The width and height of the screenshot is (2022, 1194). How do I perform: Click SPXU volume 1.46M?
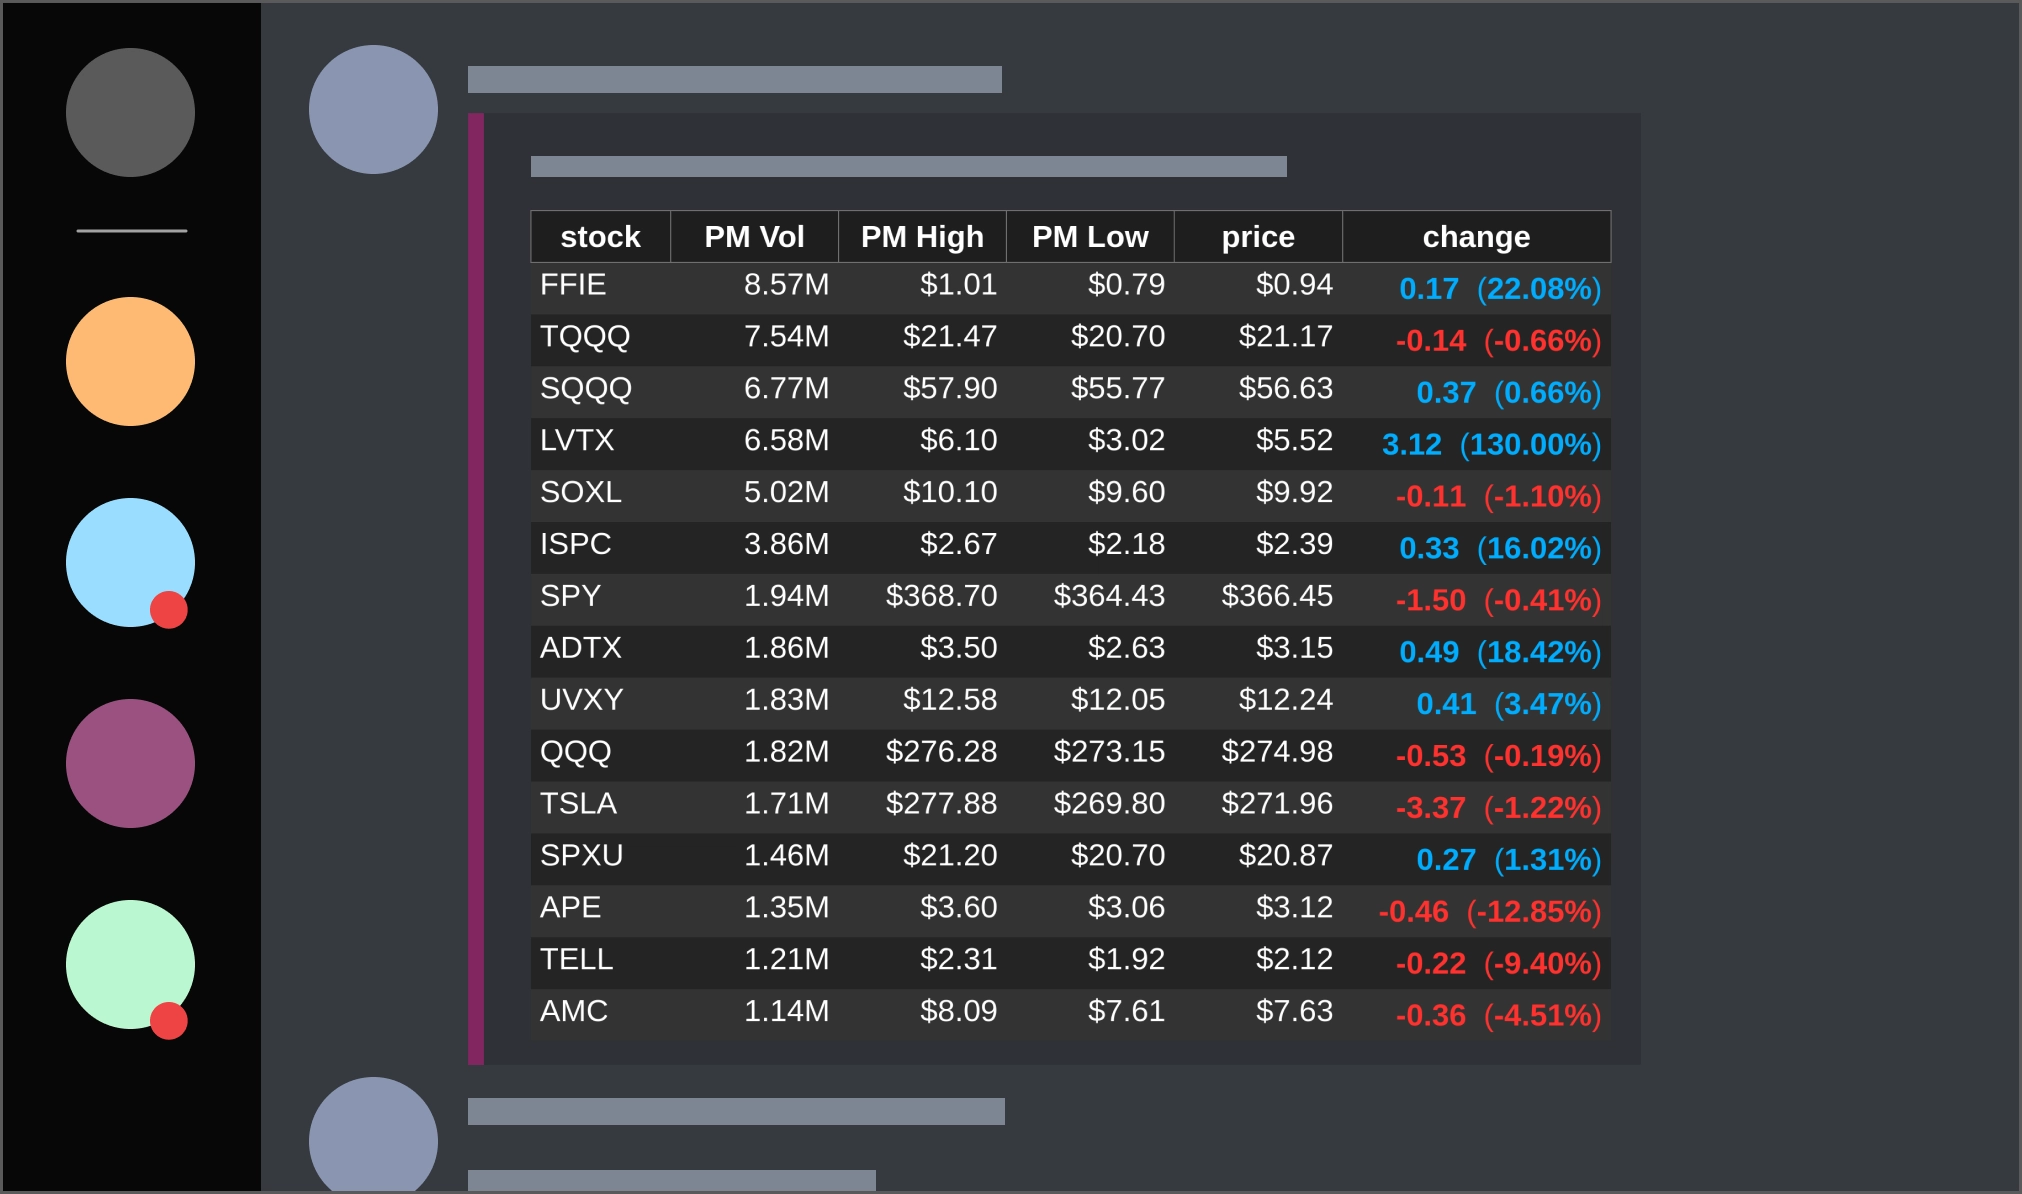(x=786, y=857)
